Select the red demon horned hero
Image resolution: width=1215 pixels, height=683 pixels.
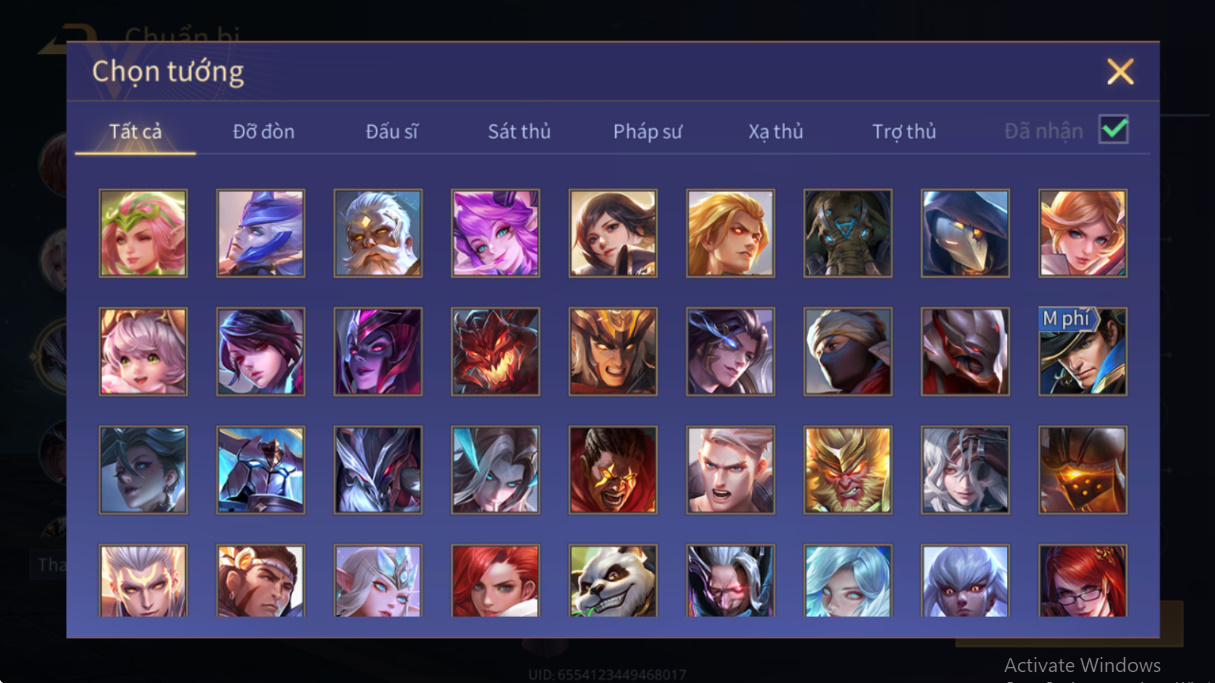495,351
